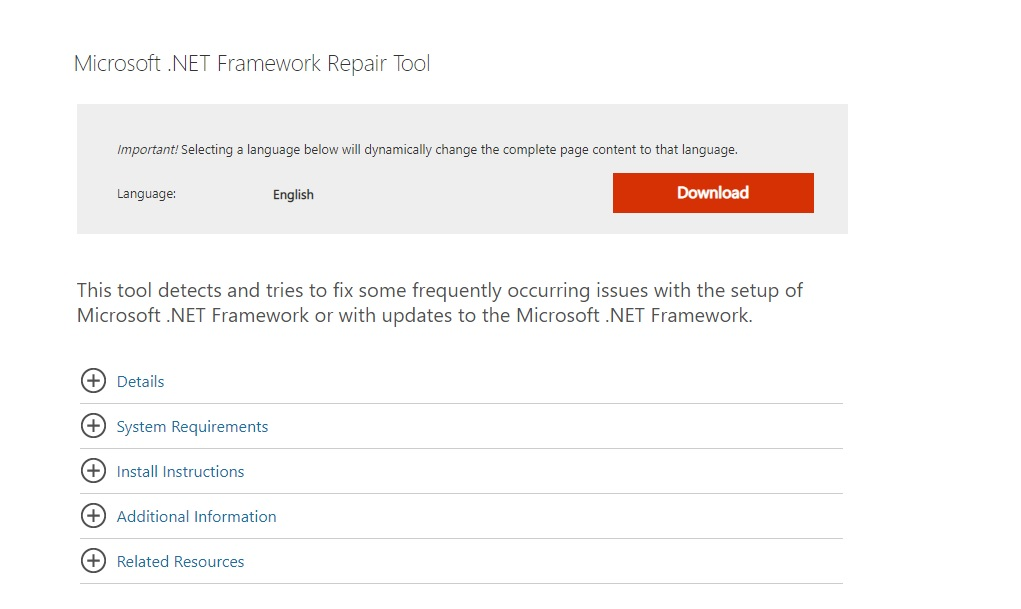The height and width of the screenshot is (609, 1021).
Task: Click the plus icon beside Install Instructions
Action: tap(93, 471)
